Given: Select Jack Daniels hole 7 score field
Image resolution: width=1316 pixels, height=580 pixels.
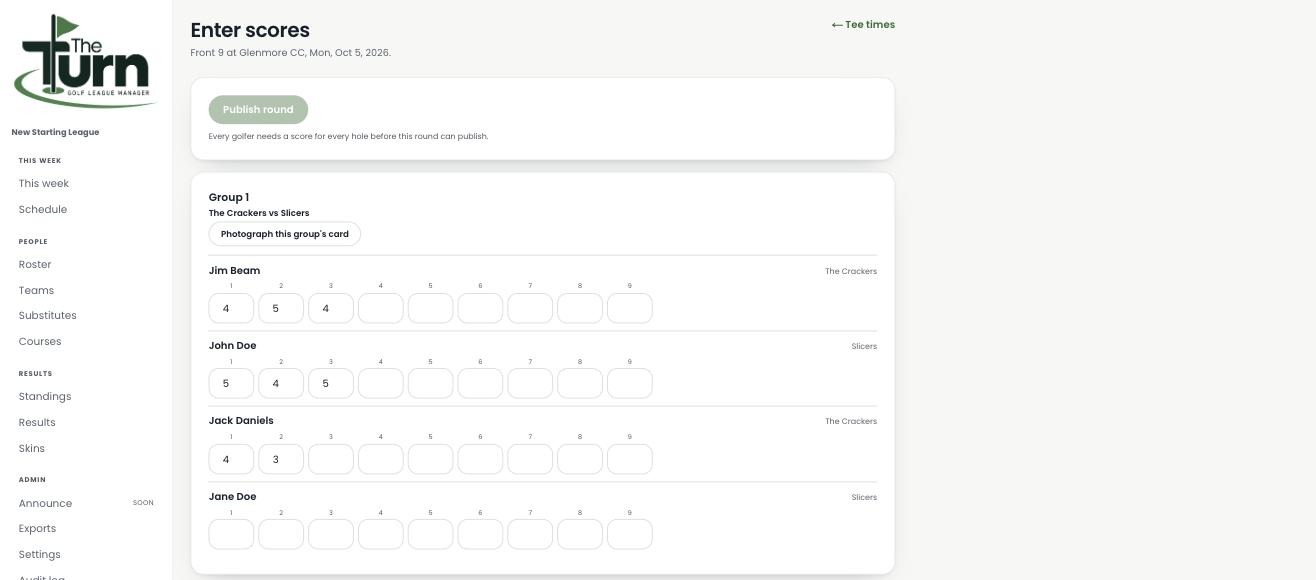Looking at the screenshot, I should coord(530,459).
